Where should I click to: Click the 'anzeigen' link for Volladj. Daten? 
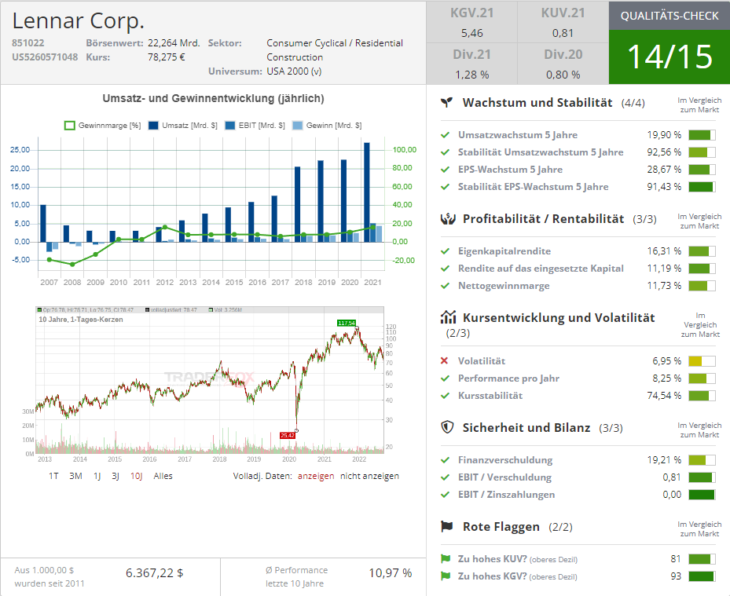[x=317, y=476]
